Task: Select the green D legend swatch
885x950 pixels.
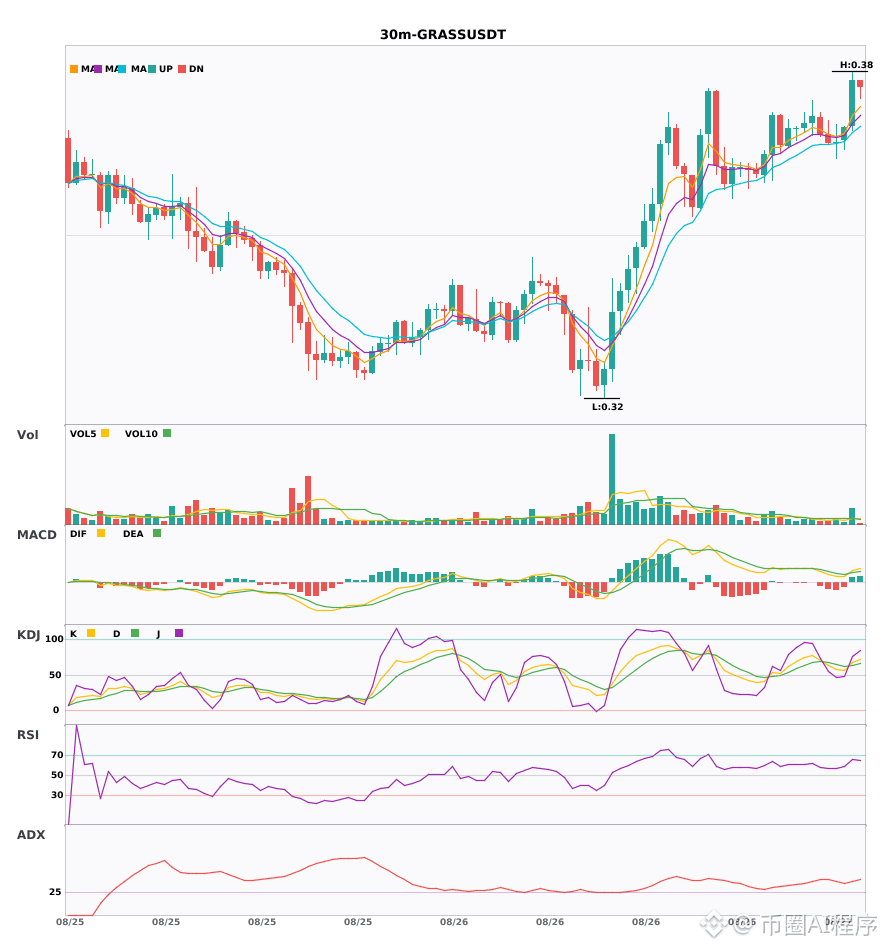Action: pyautogui.click(x=135, y=633)
